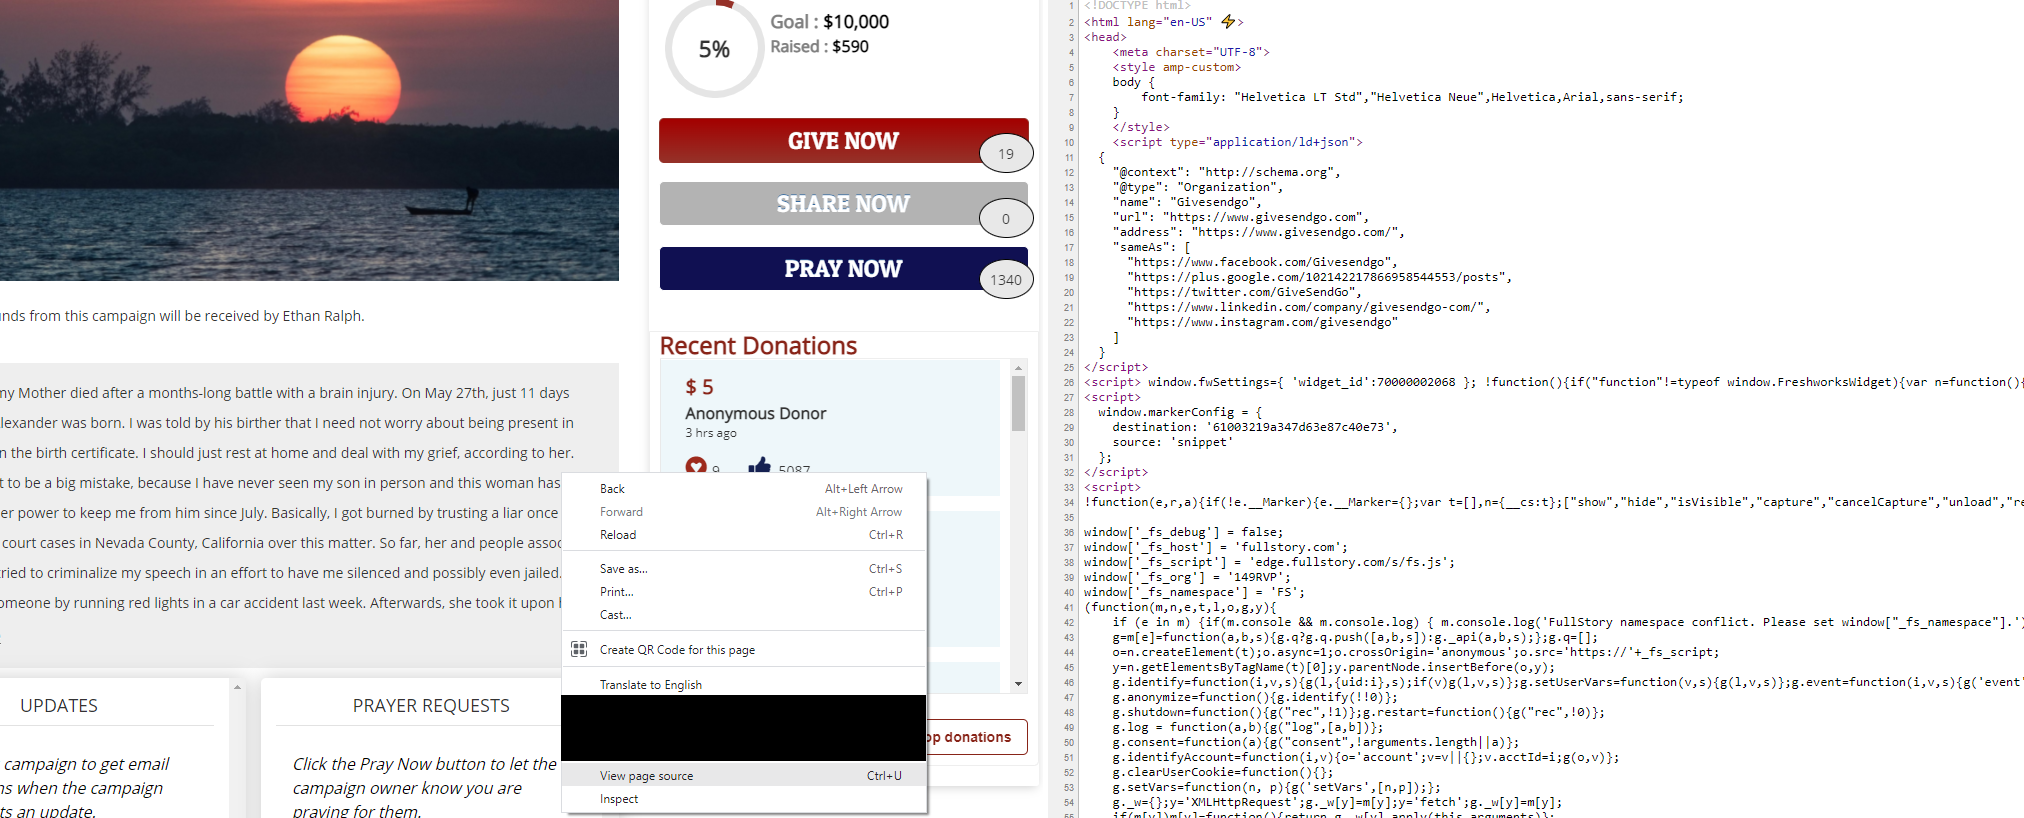Click the script type application/ld+json line

[1237, 142]
